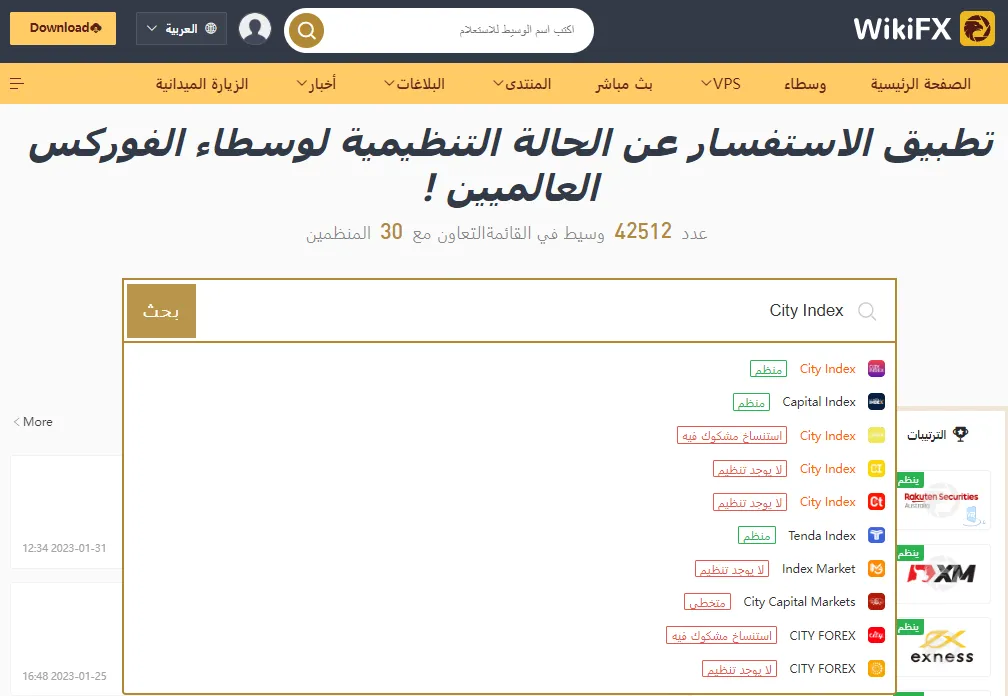
Task: Click the Index Market broker logo
Action: pyautogui.click(x=876, y=568)
